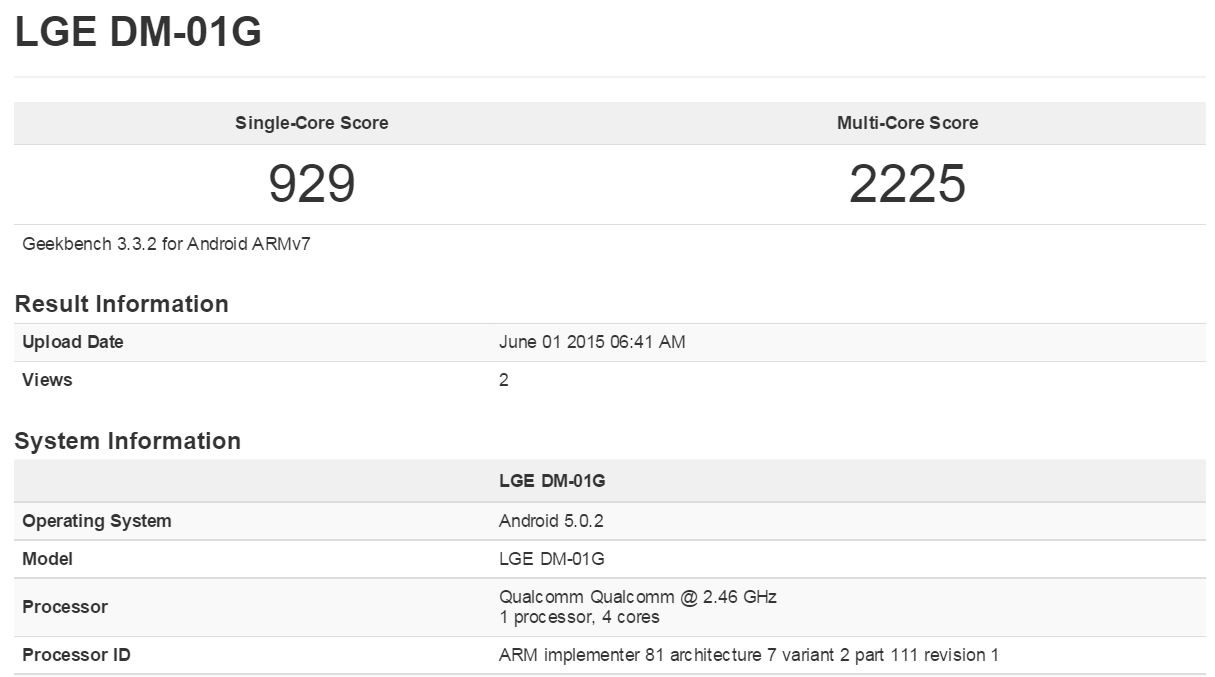Select the Multi-Core Score heading
Image resolution: width=1215 pixels, height=677 pixels.
click(907, 123)
